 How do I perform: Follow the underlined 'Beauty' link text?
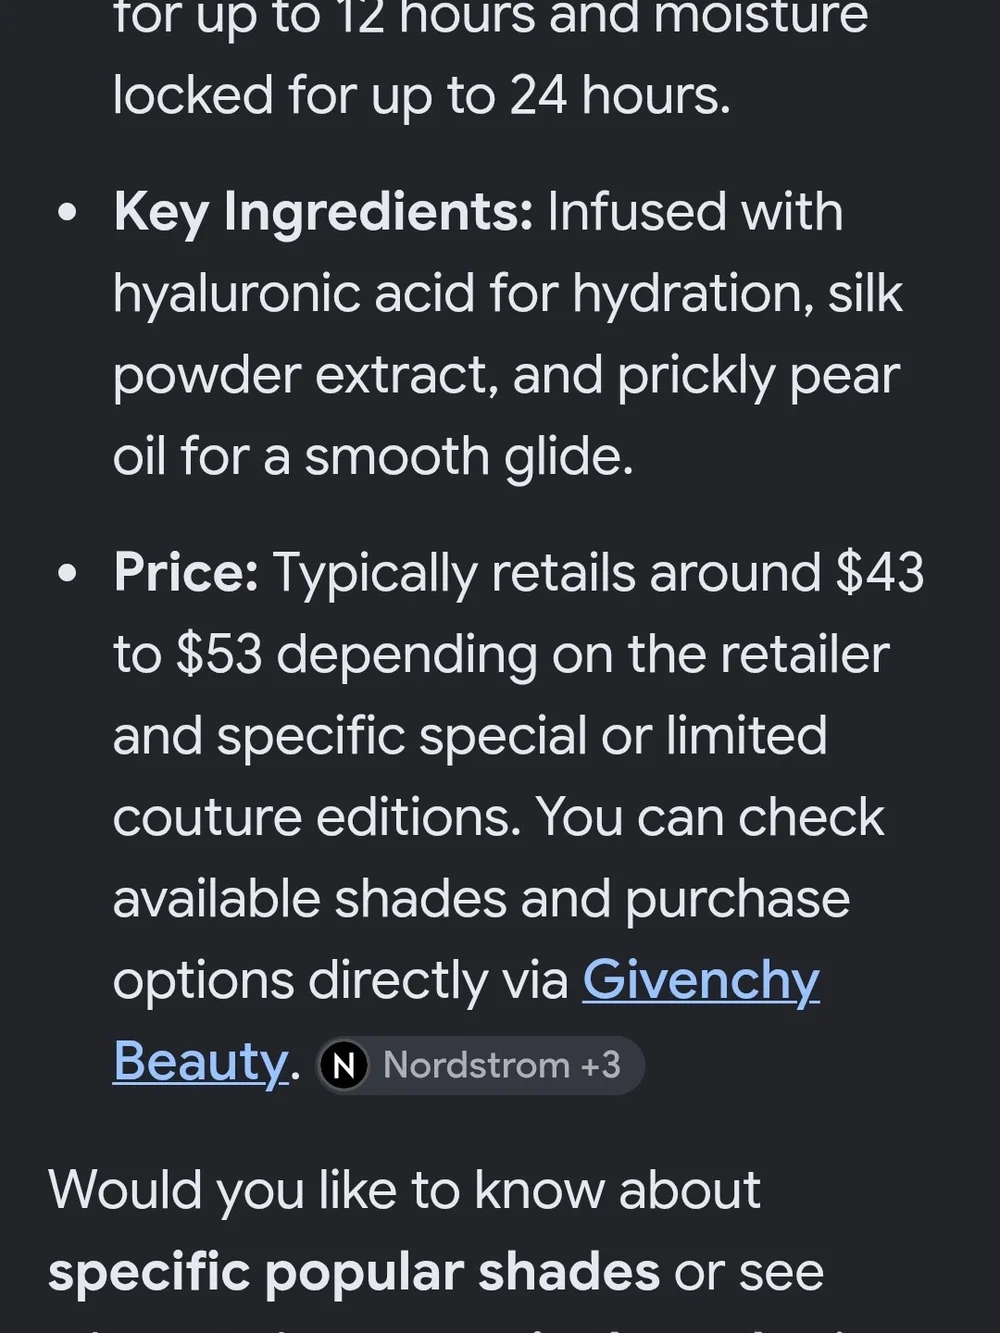200,1062
